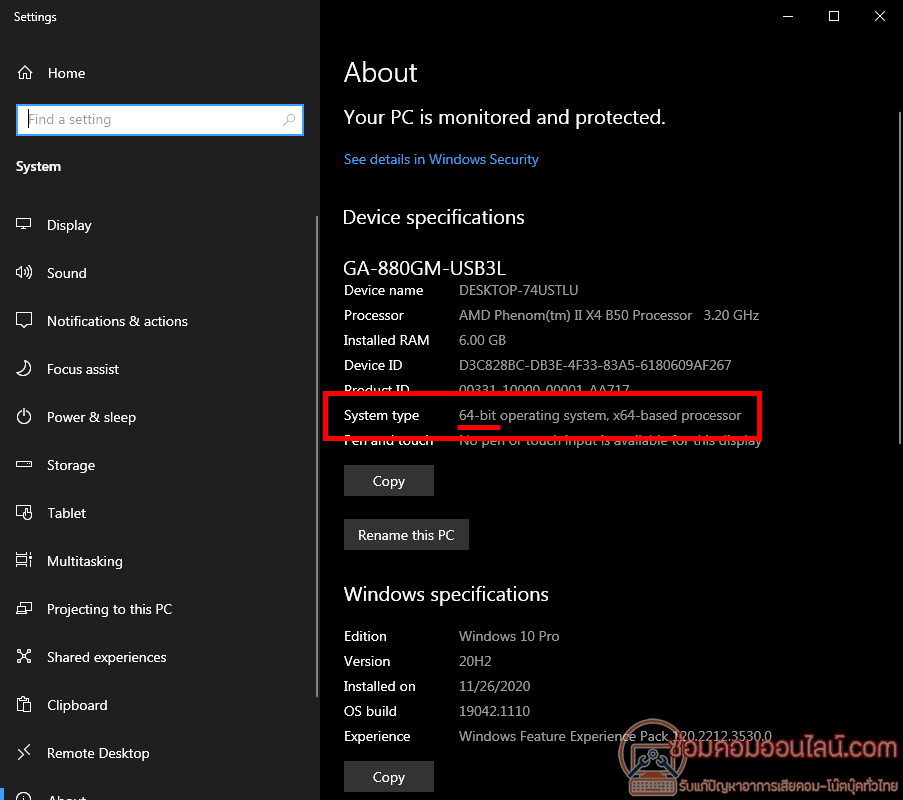Click the Notifications & actions icon
903x800 pixels.
coord(24,320)
